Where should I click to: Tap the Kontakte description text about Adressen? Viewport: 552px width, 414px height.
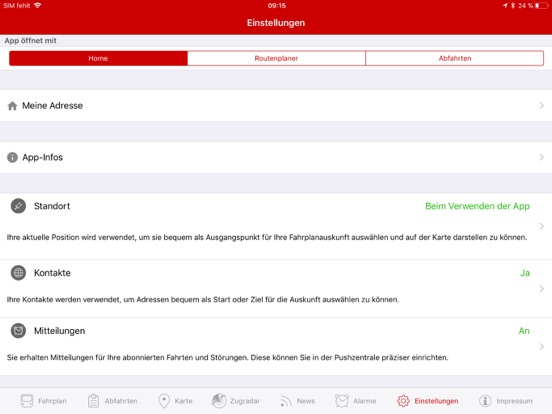203,300
